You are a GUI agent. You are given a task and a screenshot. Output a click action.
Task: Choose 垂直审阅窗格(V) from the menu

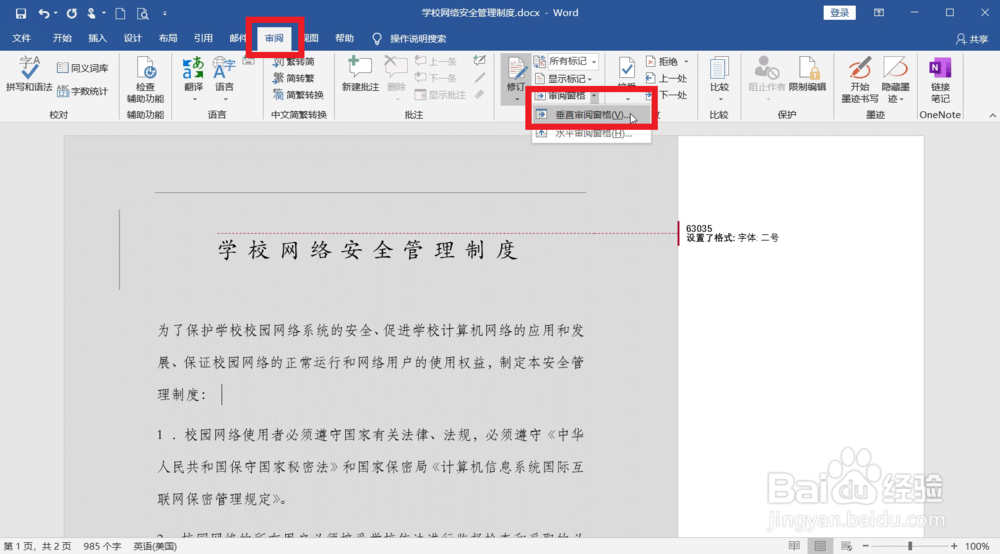click(591, 115)
